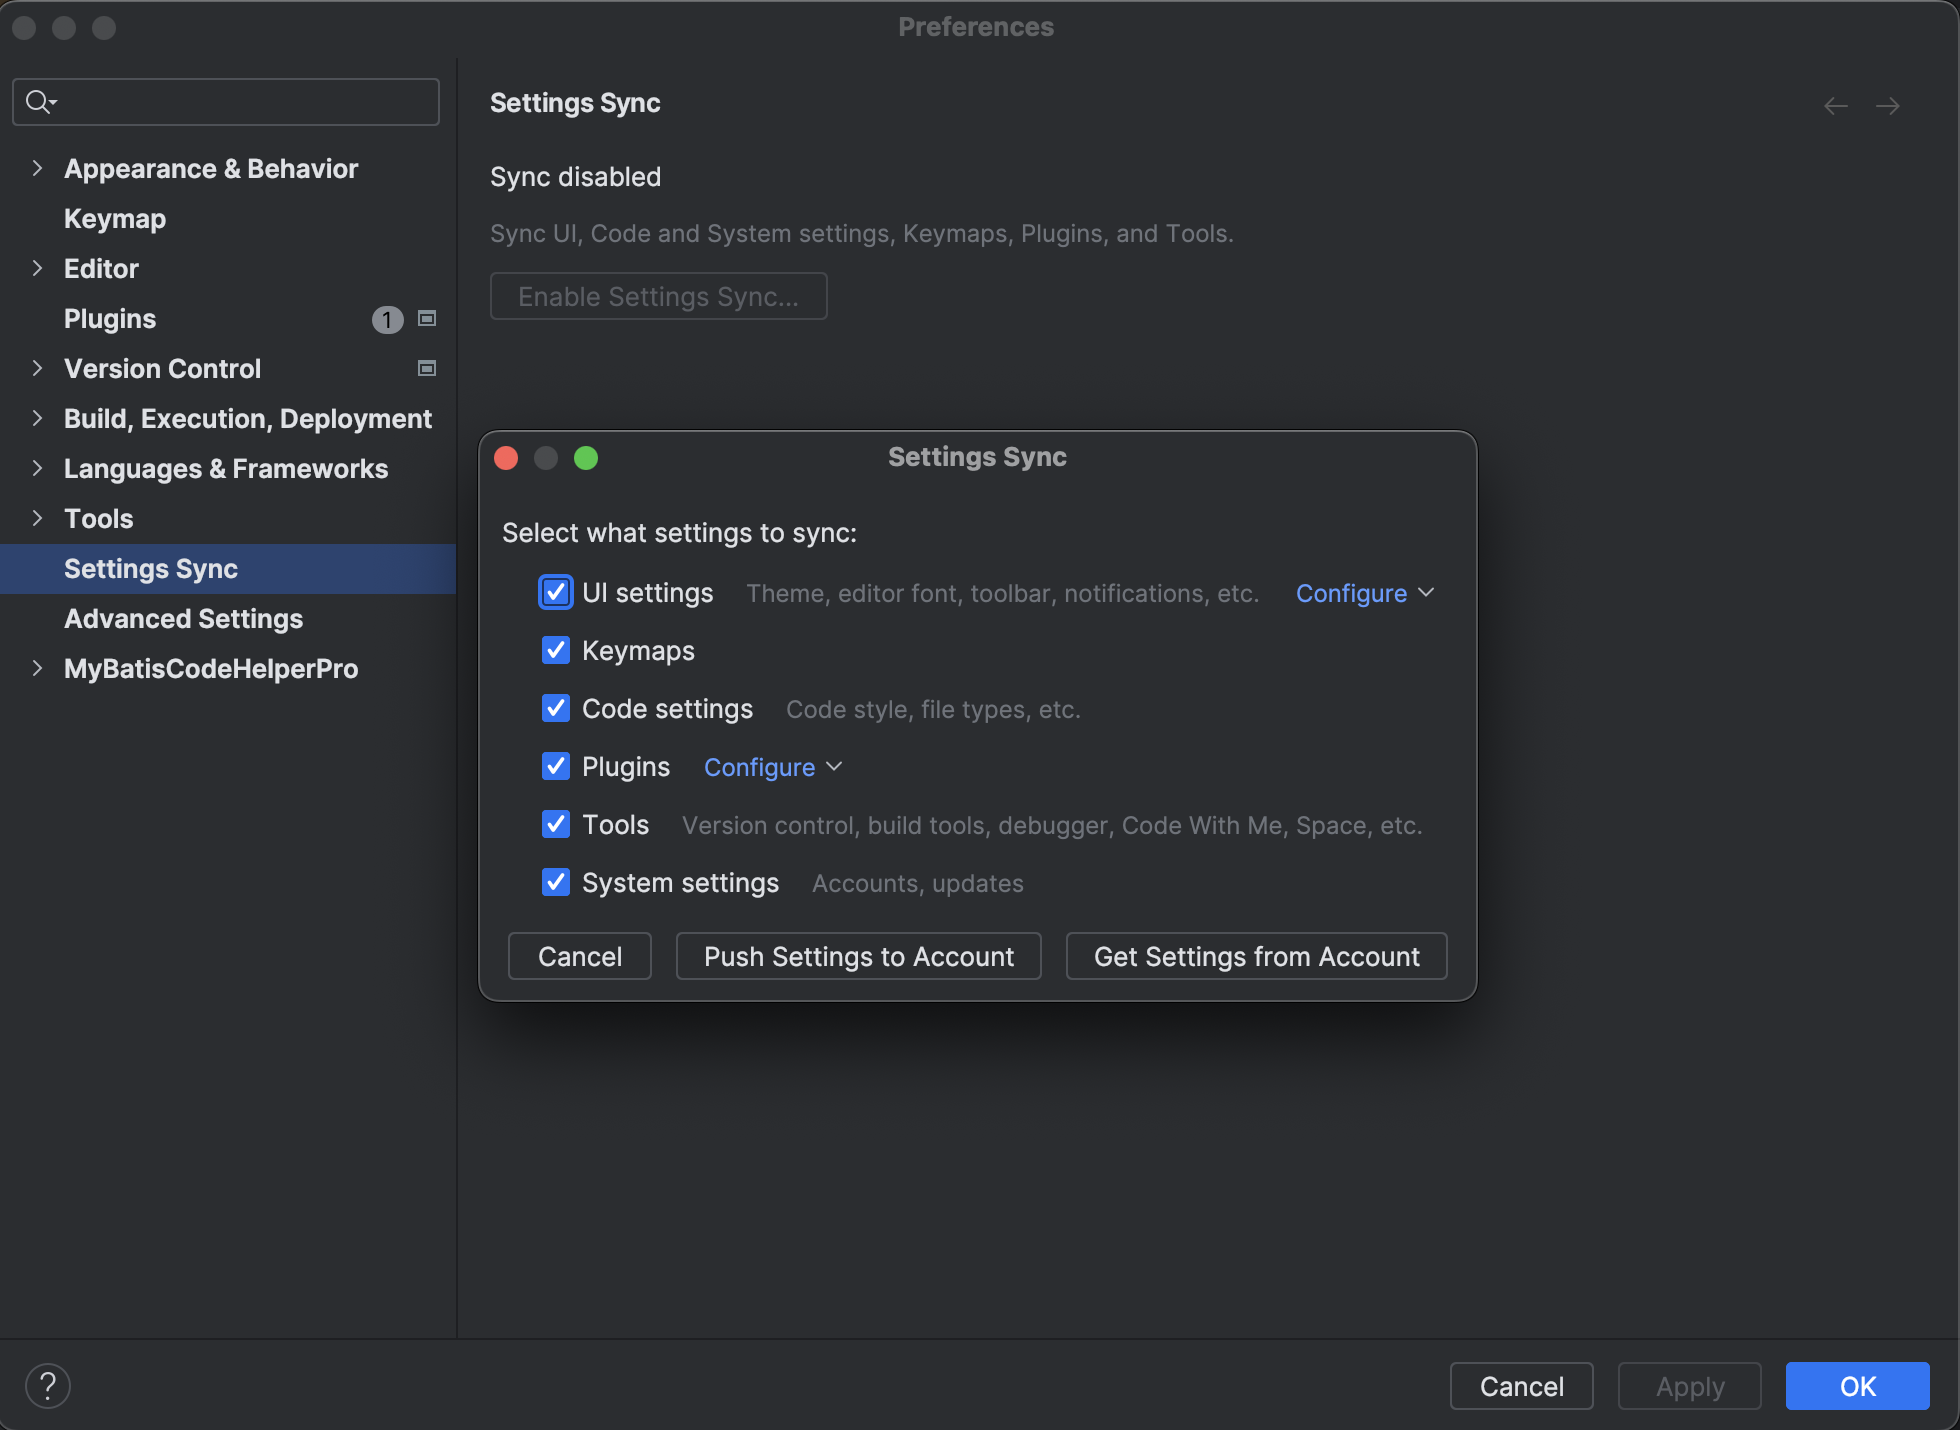Select Keymap in the settings list
1960x1430 pixels.
115,219
